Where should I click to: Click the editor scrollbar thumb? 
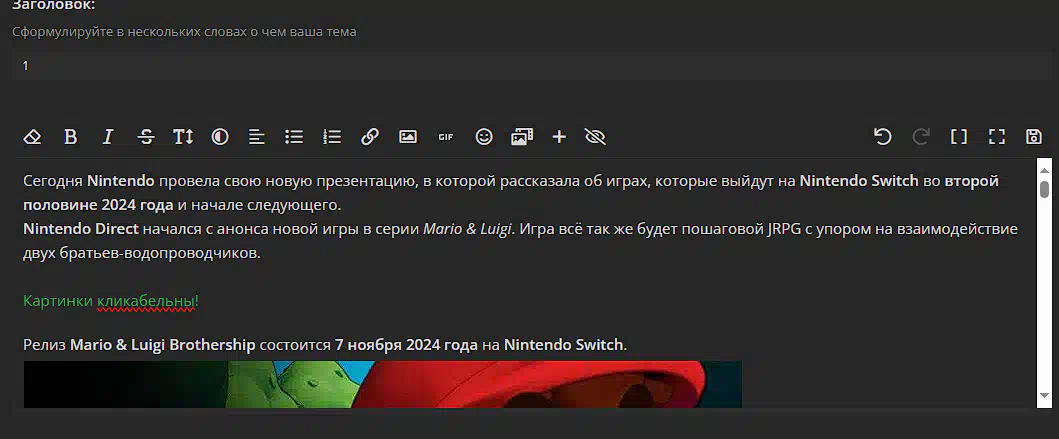[1044, 188]
